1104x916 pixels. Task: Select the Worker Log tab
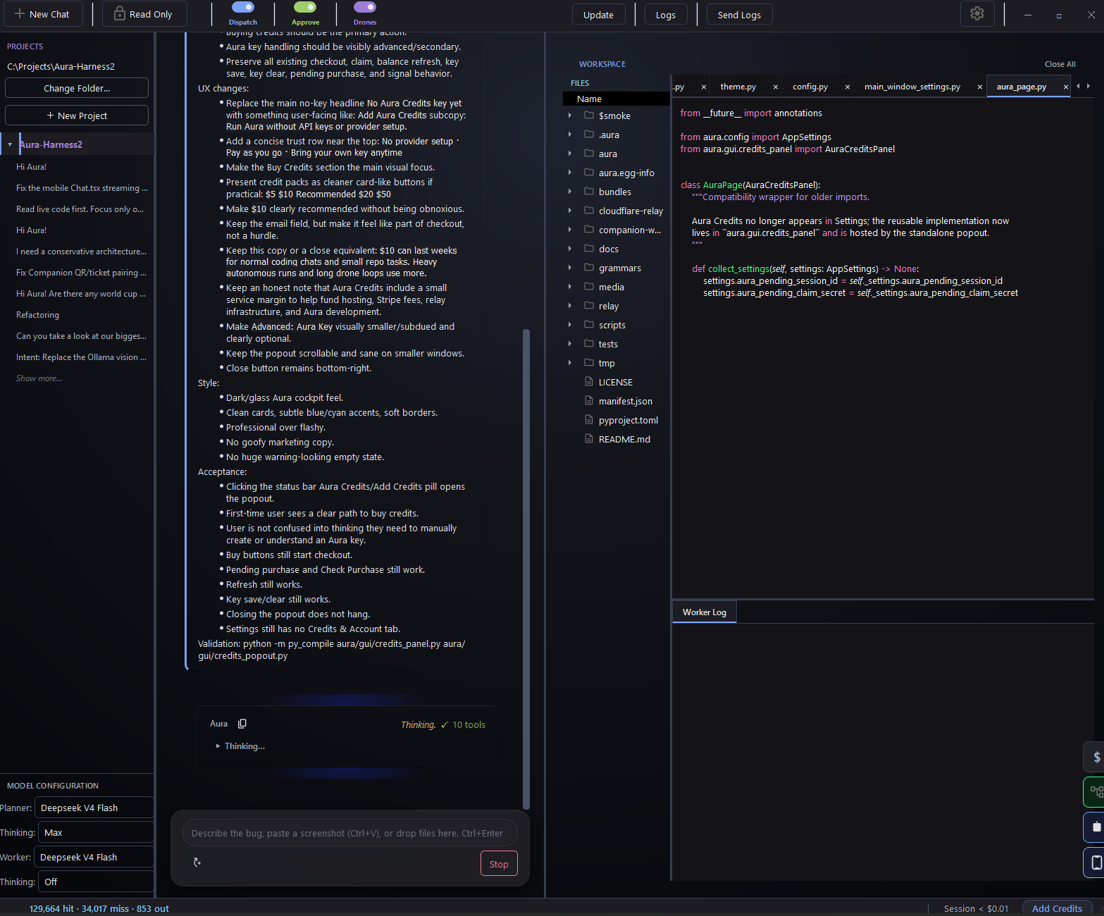pyautogui.click(x=704, y=612)
